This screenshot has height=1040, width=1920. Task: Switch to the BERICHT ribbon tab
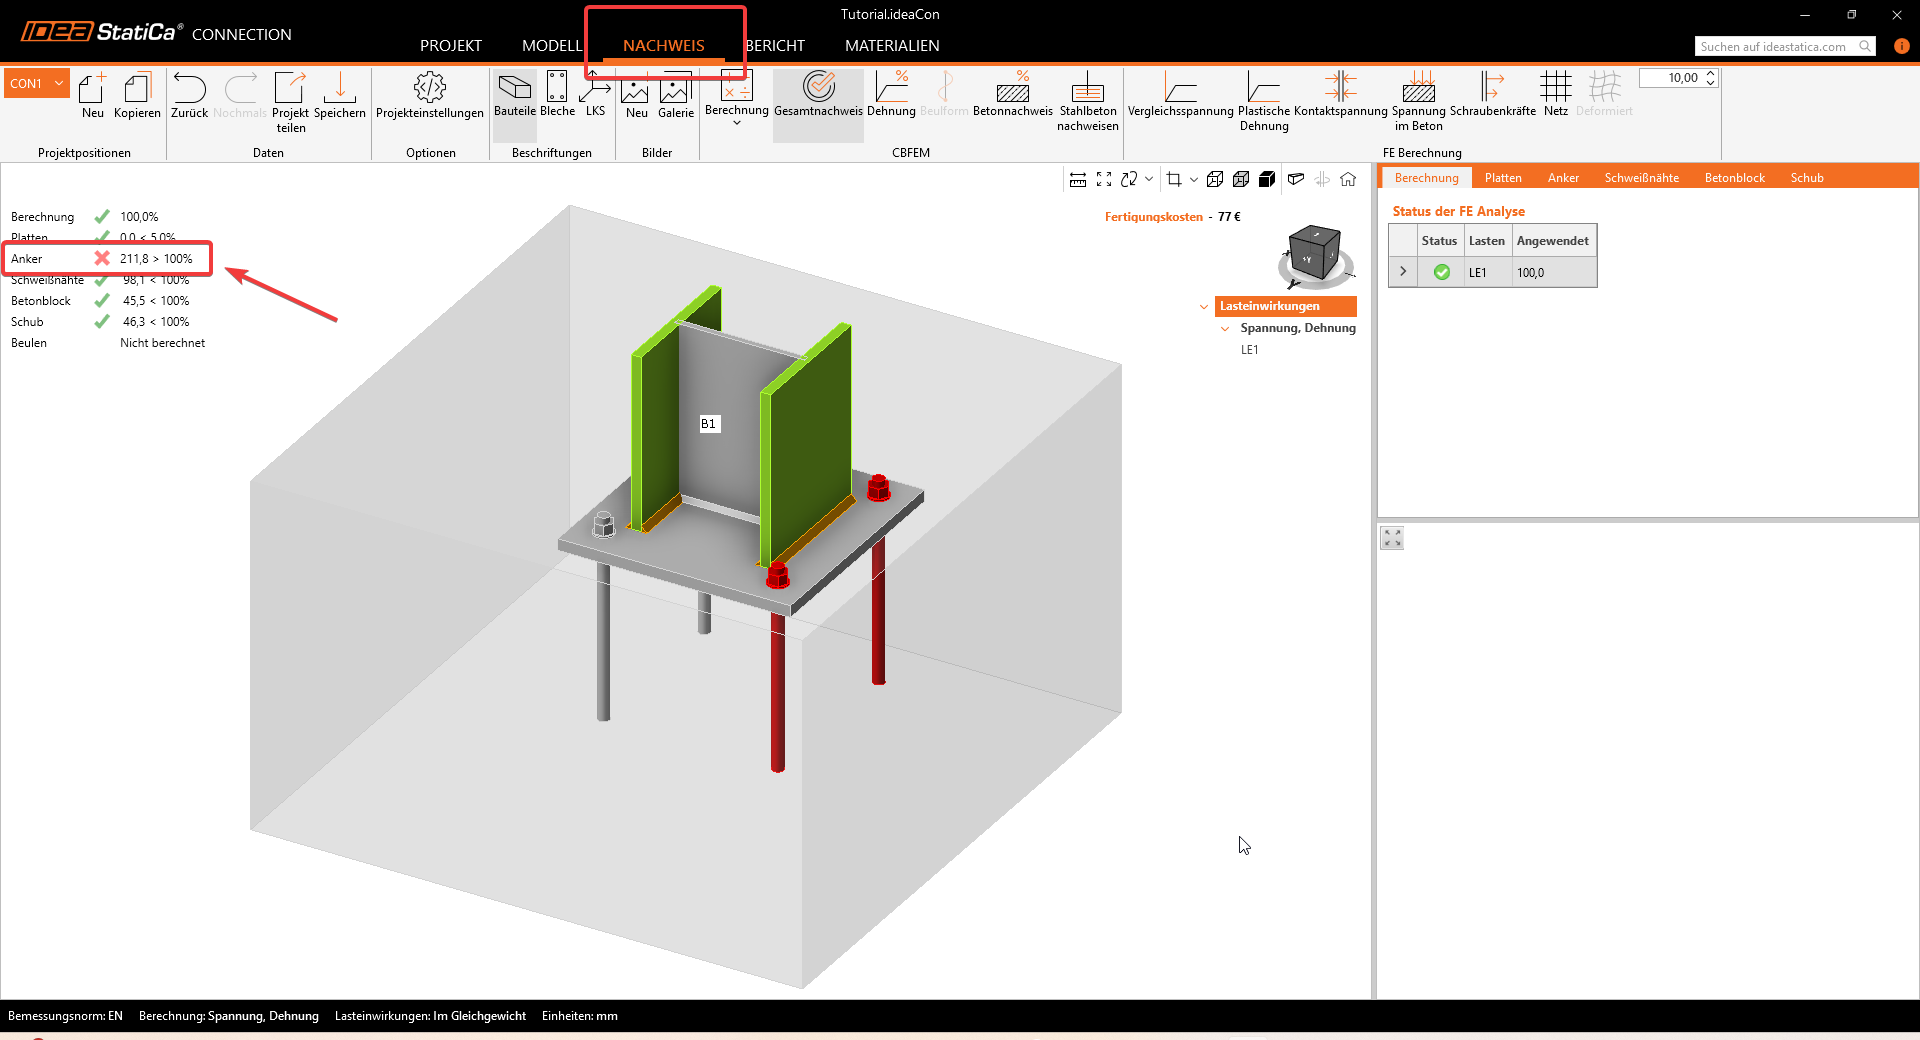775,46
